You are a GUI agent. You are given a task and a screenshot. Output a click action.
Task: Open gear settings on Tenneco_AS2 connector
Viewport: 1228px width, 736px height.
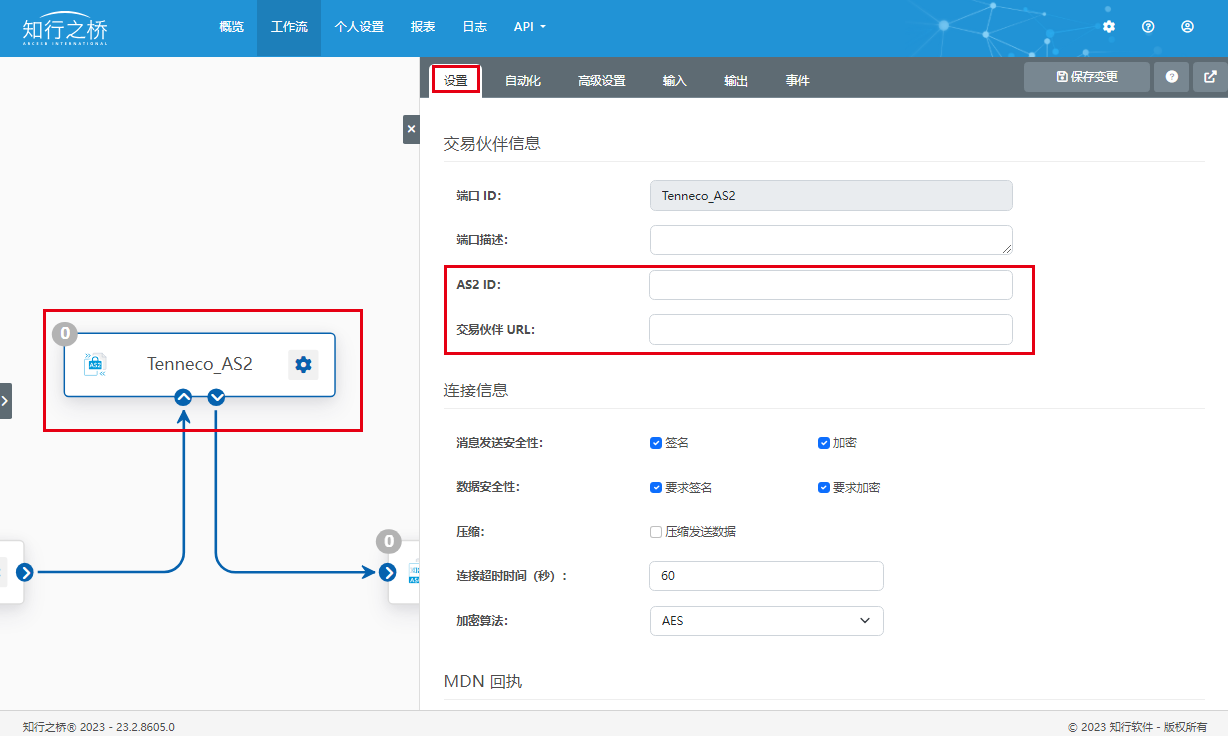[303, 365]
